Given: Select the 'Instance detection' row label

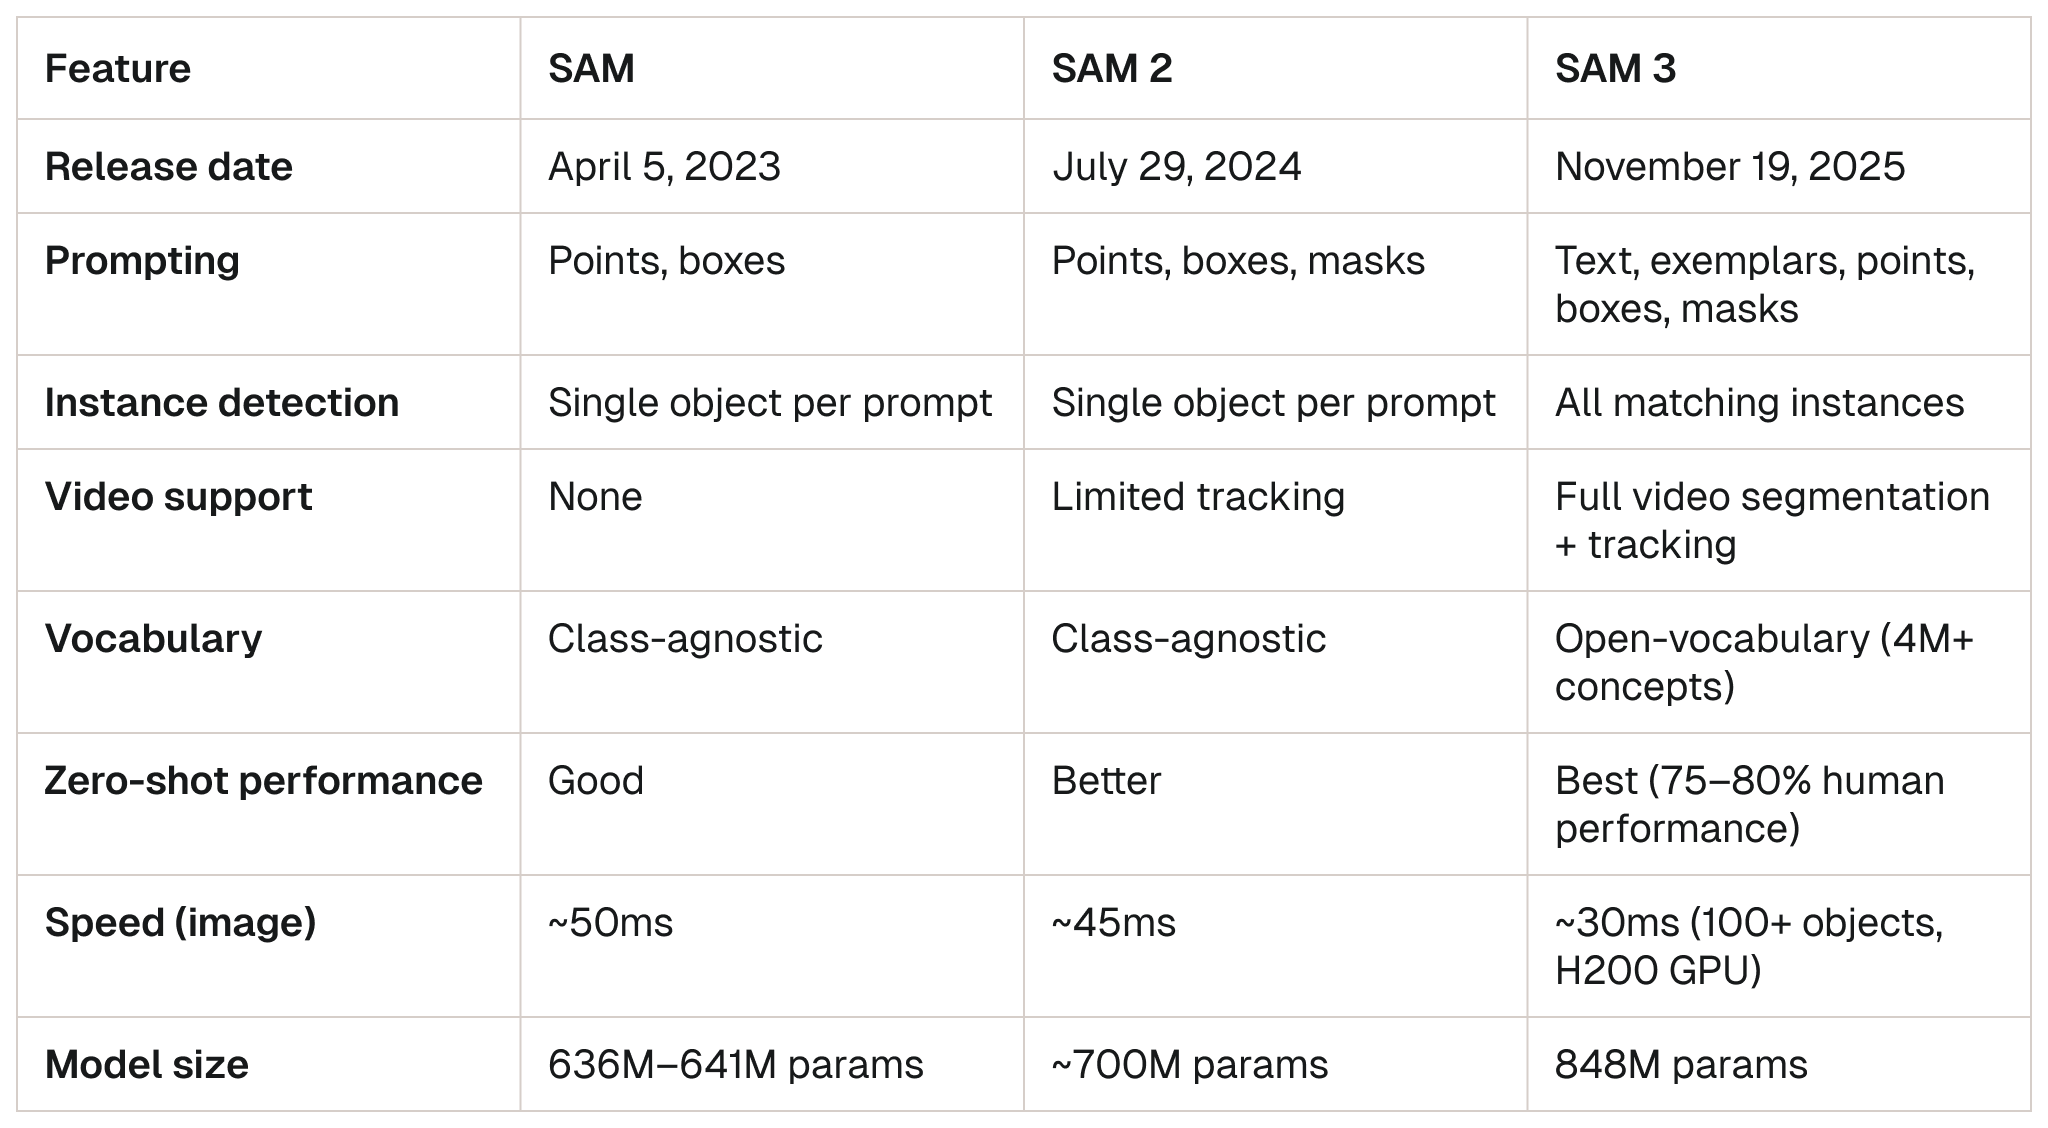Looking at the screenshot, I should pos(221,402).
